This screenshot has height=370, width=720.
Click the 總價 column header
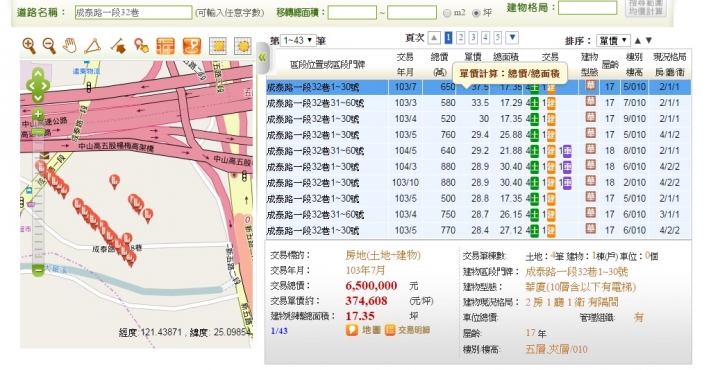coord(439,64)
